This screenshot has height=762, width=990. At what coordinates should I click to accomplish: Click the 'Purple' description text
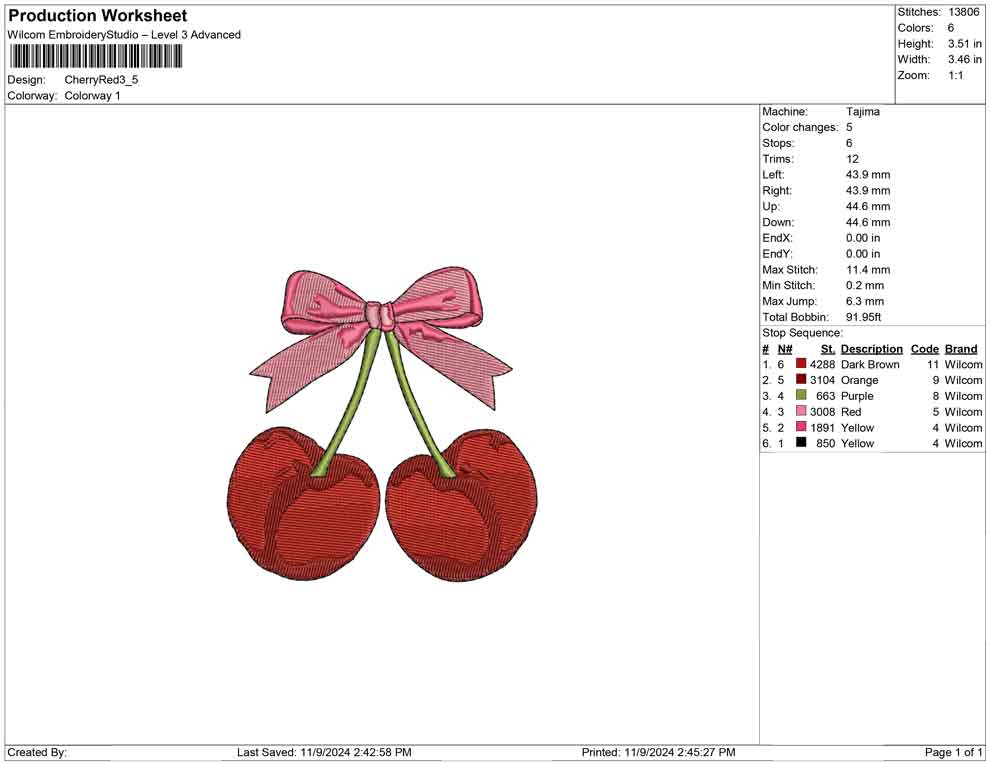pos(857,396)
